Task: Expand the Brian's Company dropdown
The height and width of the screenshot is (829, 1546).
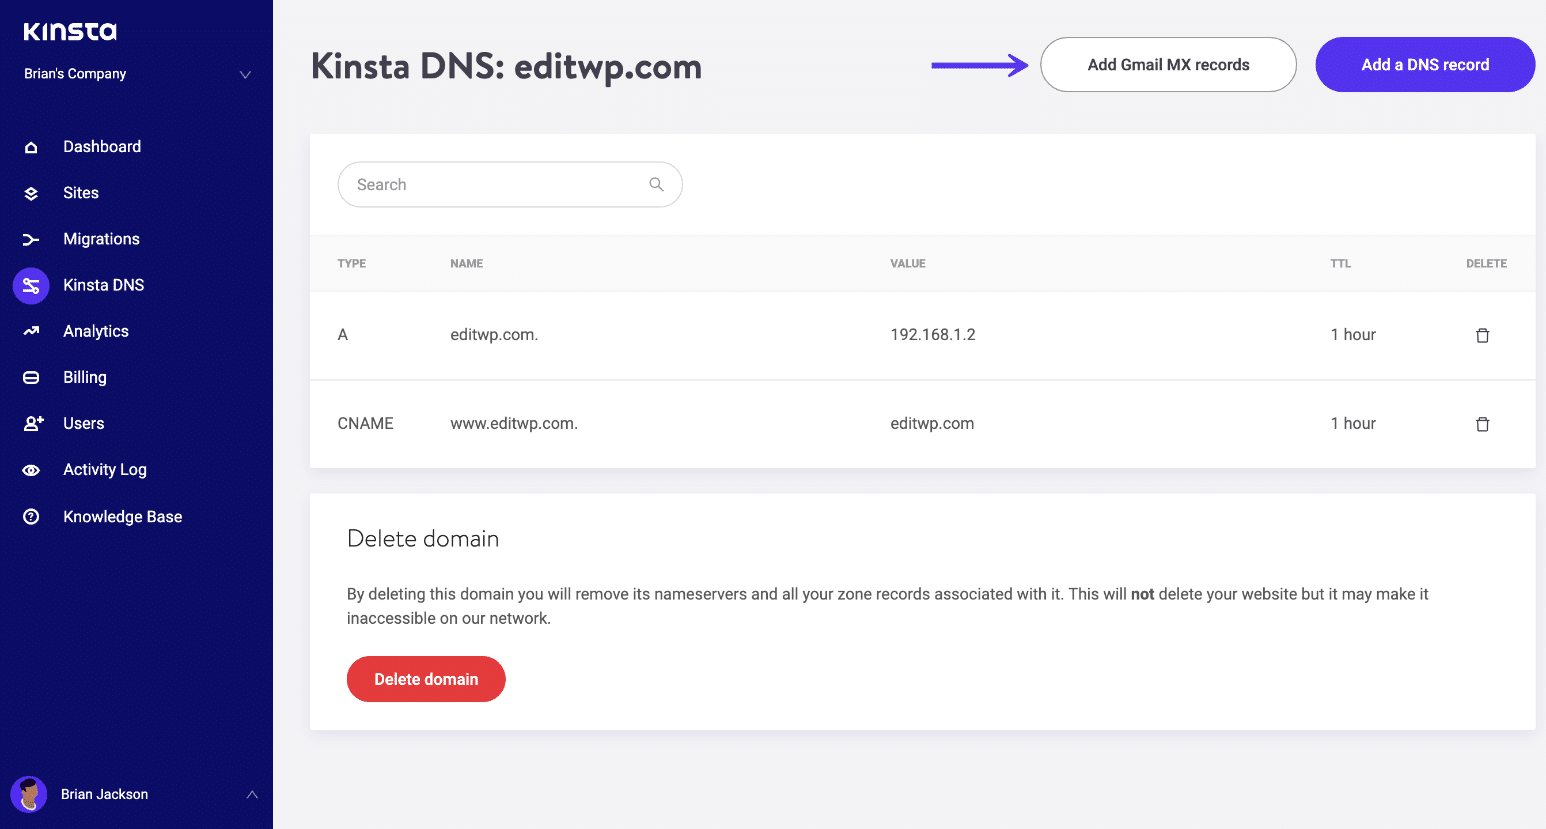Action: [x=245, y=73]
